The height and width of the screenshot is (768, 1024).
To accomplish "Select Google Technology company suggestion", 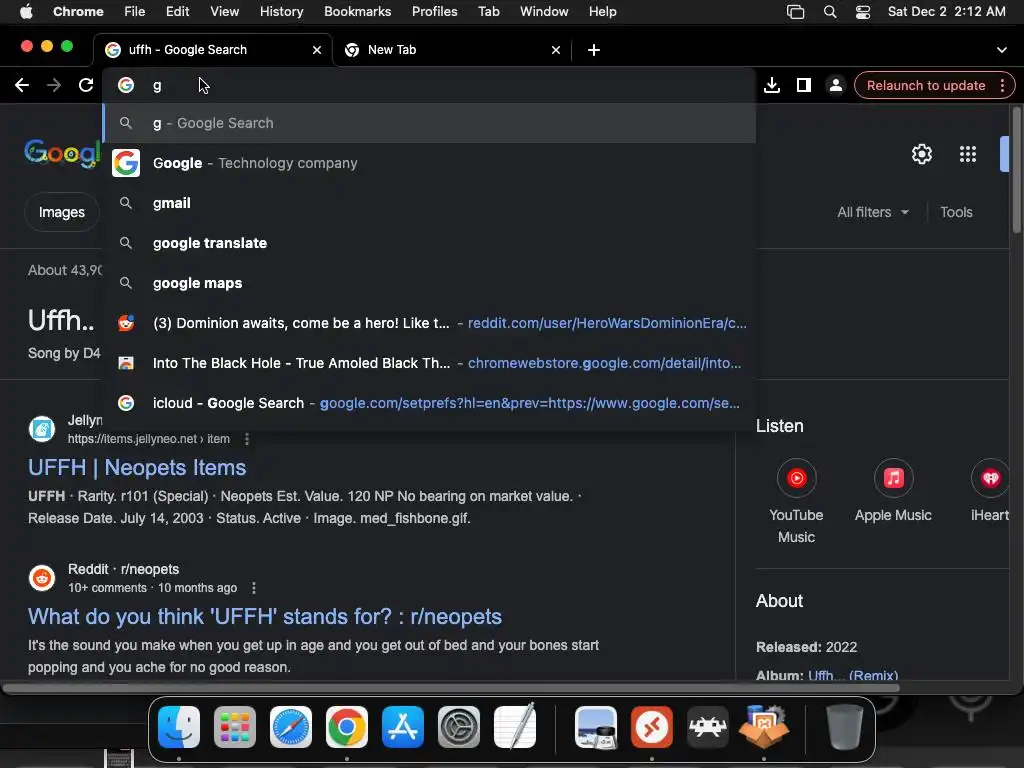I will click(x=430, y=163).
